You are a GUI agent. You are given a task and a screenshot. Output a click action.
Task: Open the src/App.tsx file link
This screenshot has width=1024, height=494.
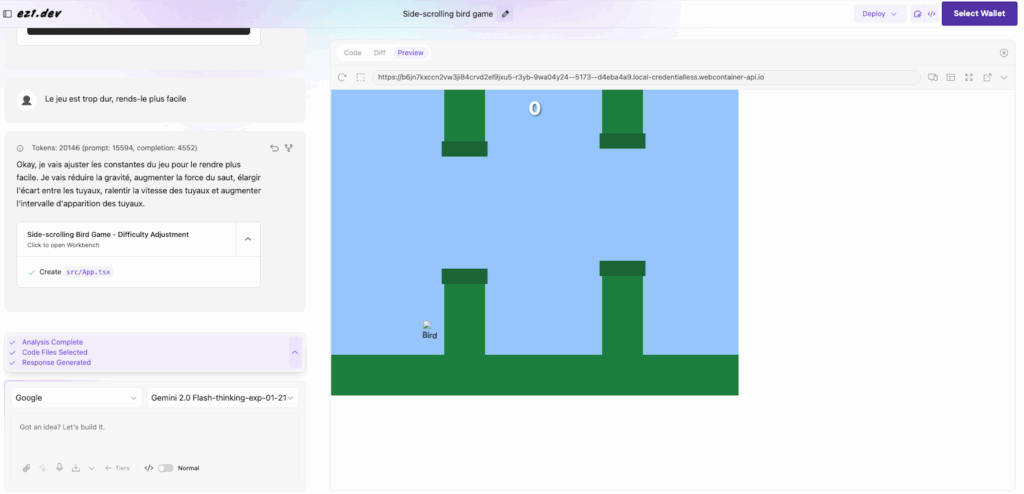88,272
